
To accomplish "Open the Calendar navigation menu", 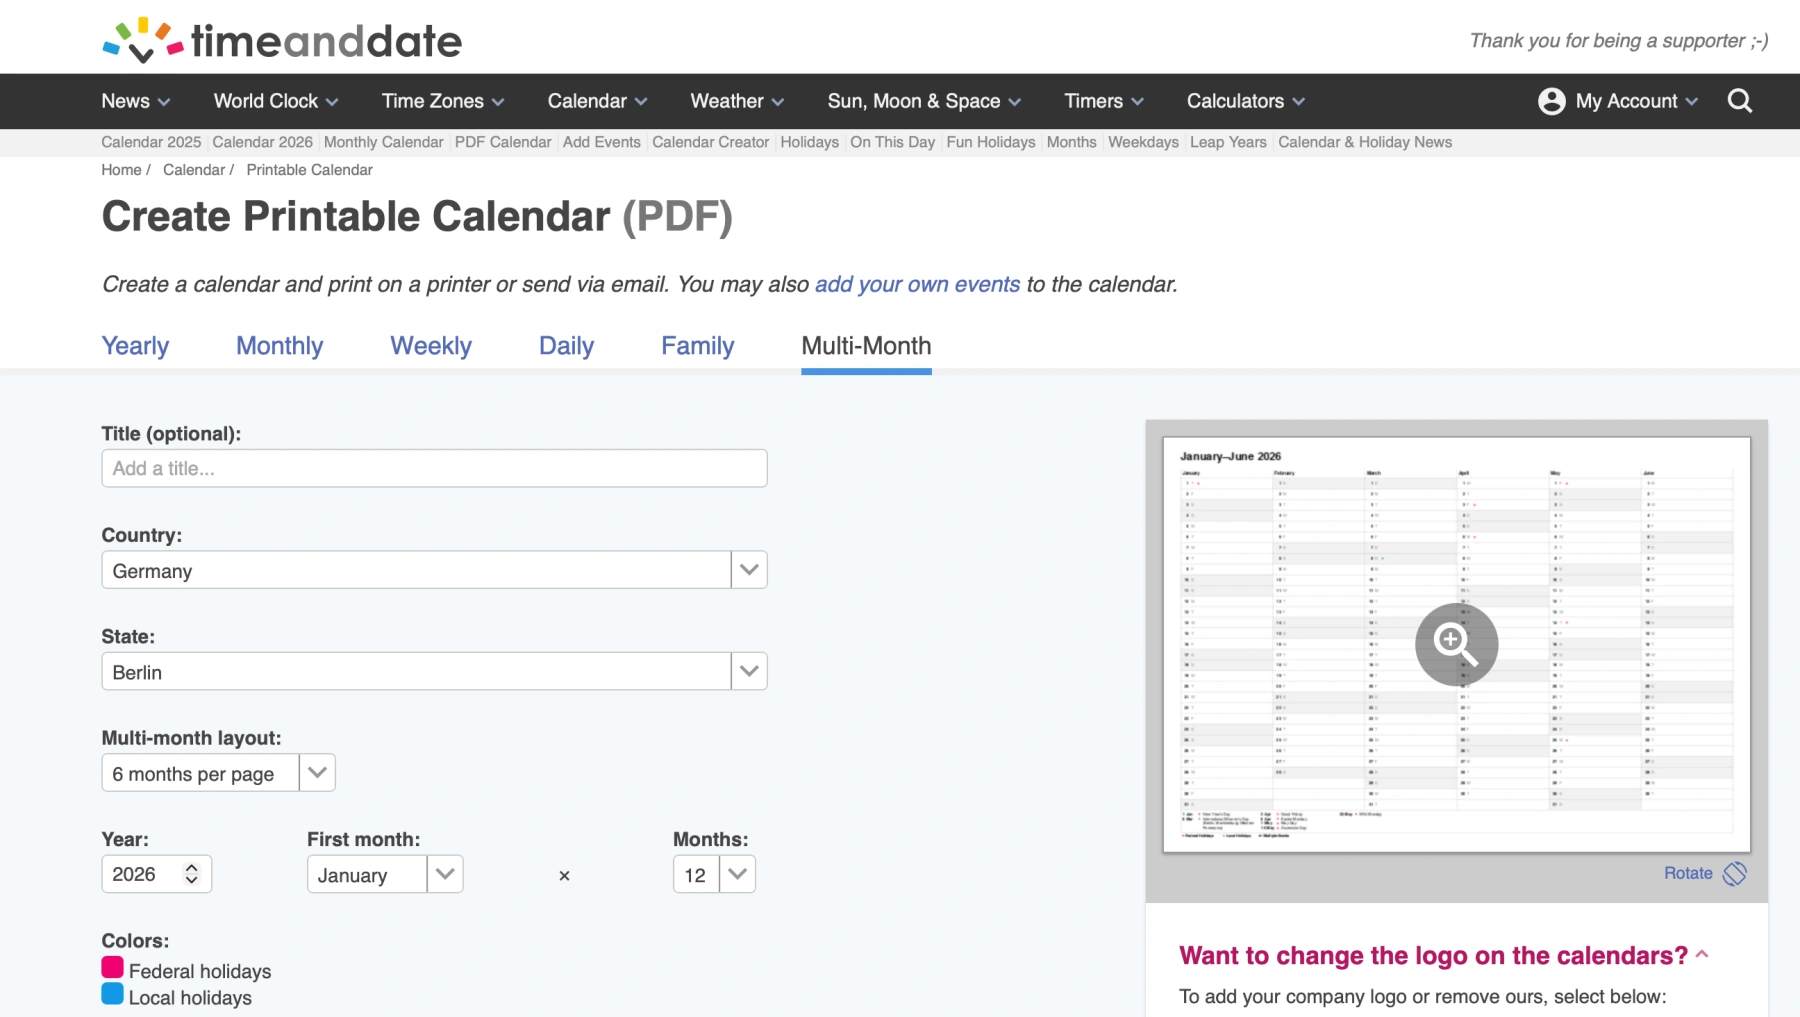I will pyautogui.click(x=597, y=101).
